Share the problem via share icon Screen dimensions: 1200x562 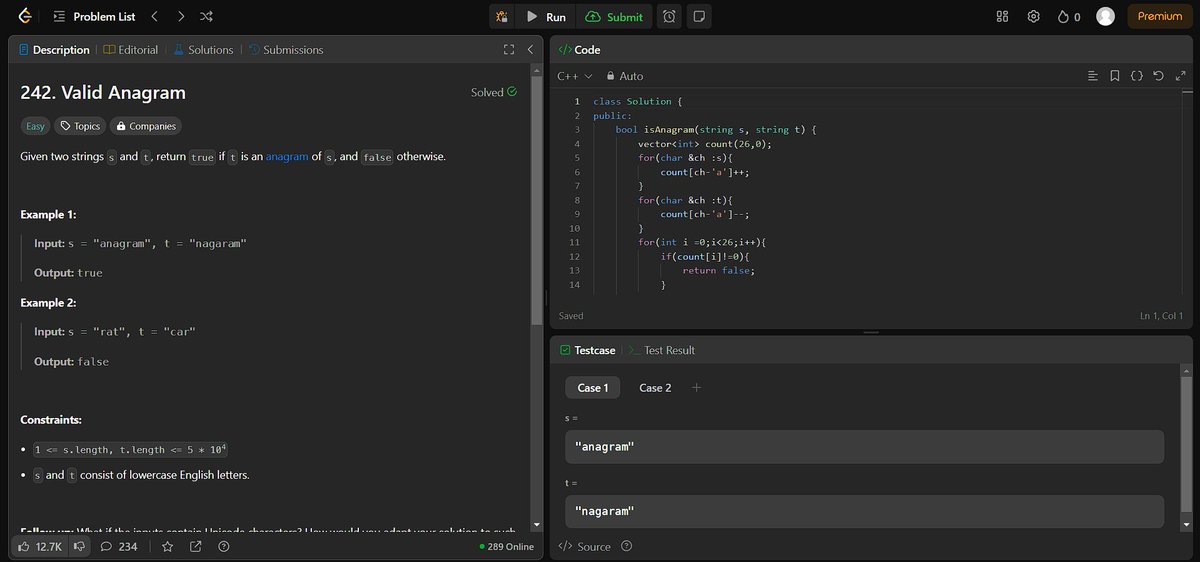pyautogui.click(x=196, y=547)
